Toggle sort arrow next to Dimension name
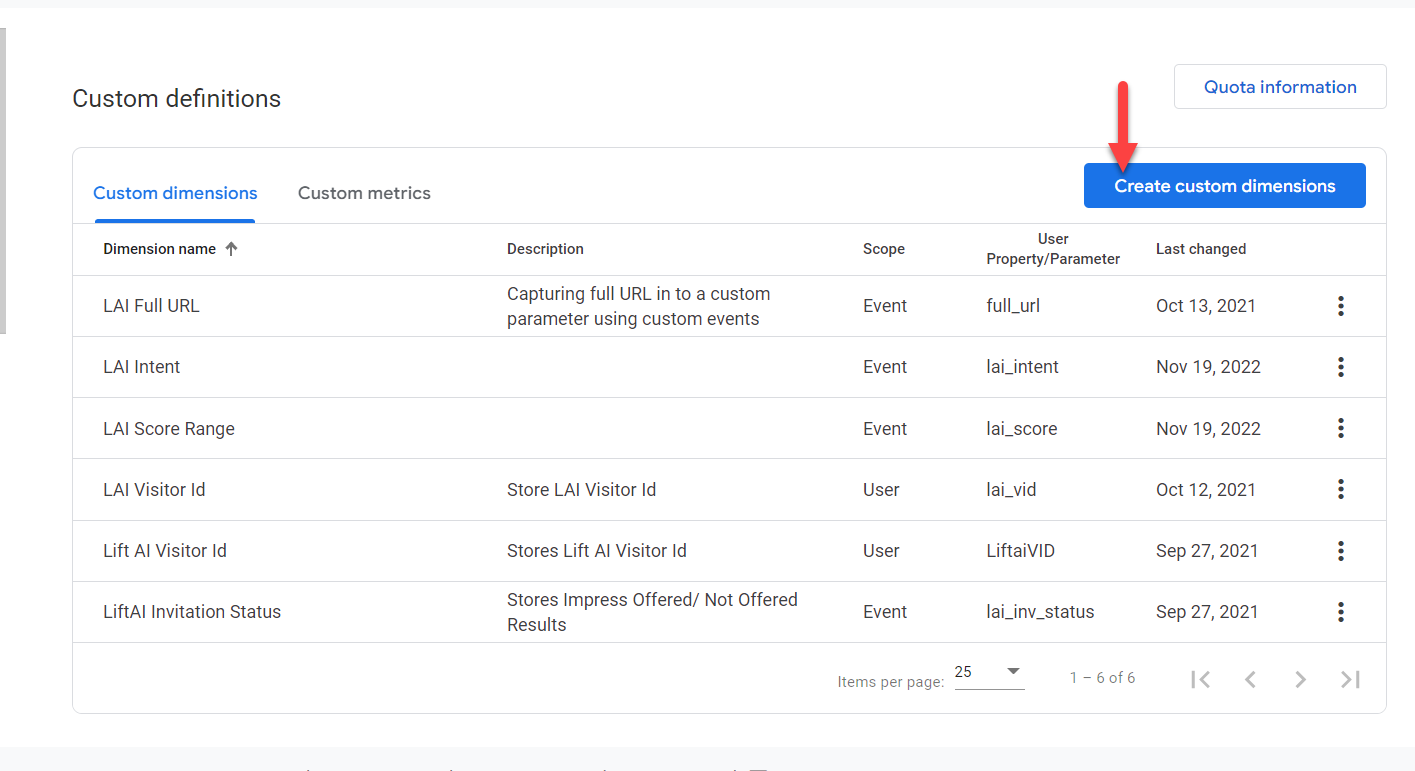 (231, 249)
